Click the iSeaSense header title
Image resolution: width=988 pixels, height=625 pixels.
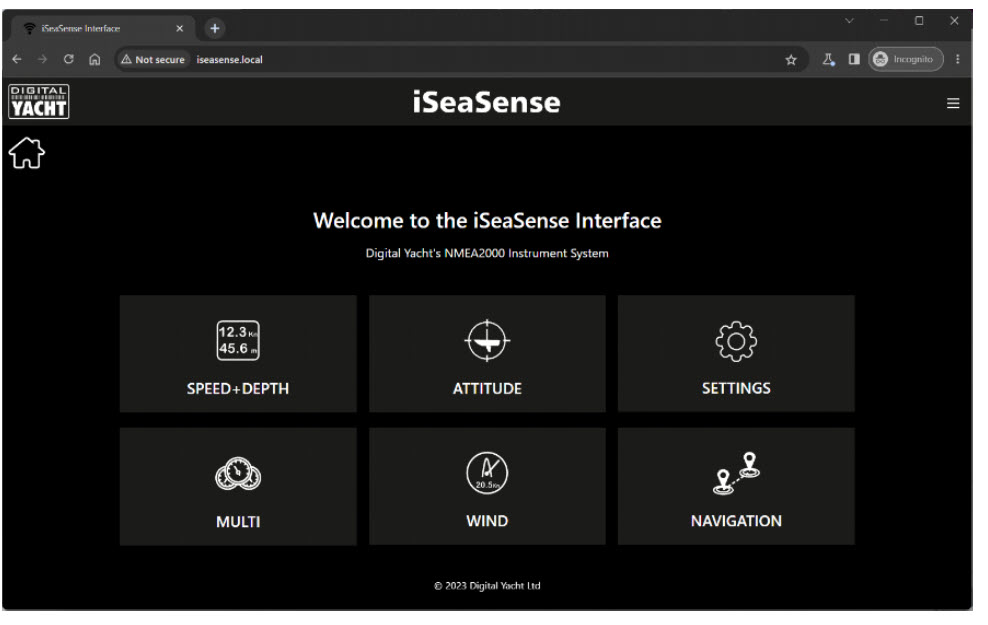pyautogui.click(x=486, y=102)
